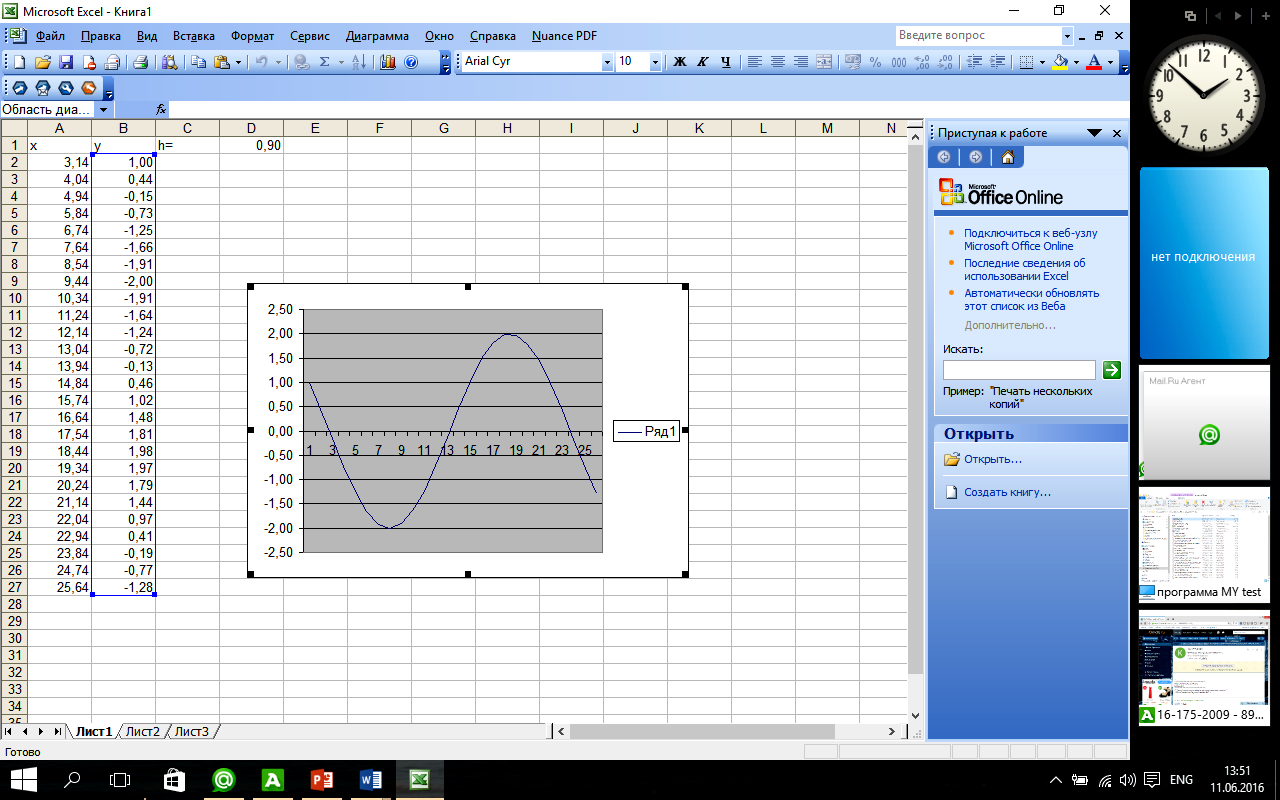The image size is (1280, 800).
Task: Increase decimal places icon
Action: [922, 62]
